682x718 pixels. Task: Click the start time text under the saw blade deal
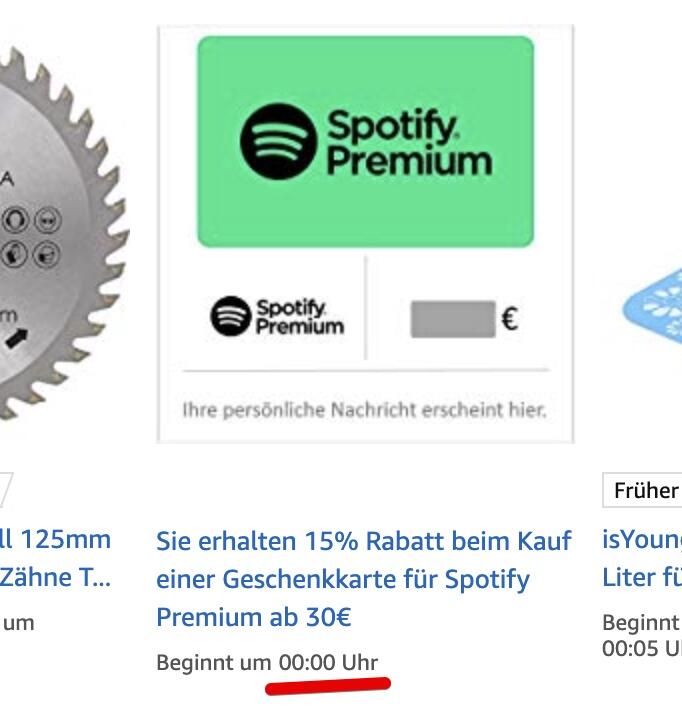pos(18,623)
